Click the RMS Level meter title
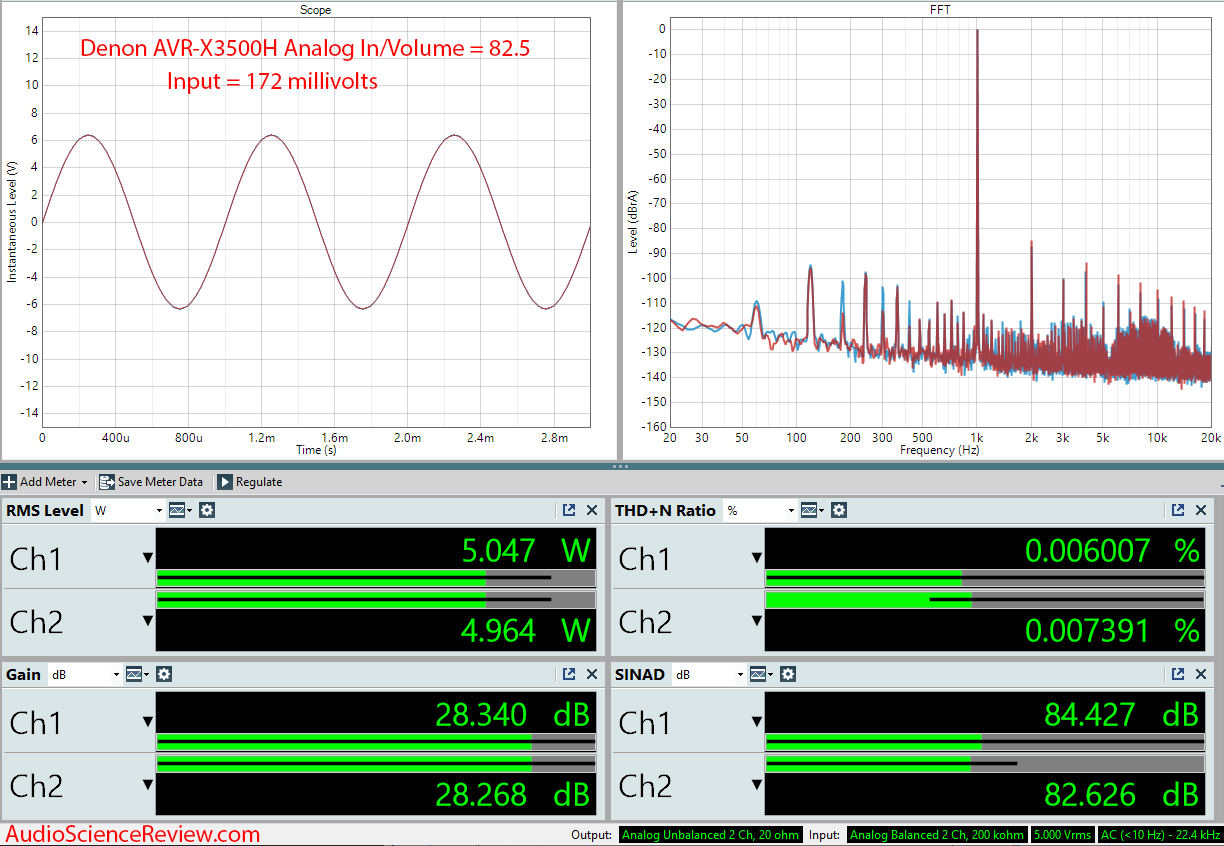The width and height of the screenshot is (1224, 846). (x=45, y=510)
